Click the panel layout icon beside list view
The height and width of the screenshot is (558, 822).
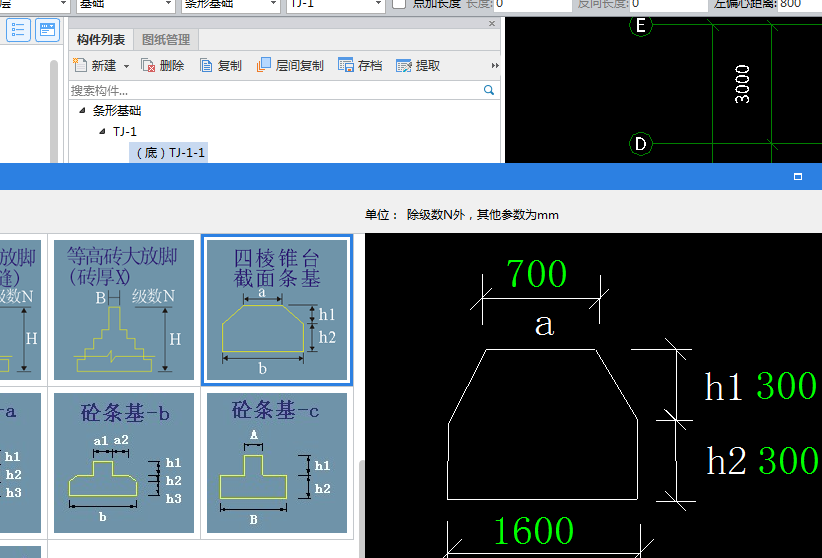tap(48, 29)
